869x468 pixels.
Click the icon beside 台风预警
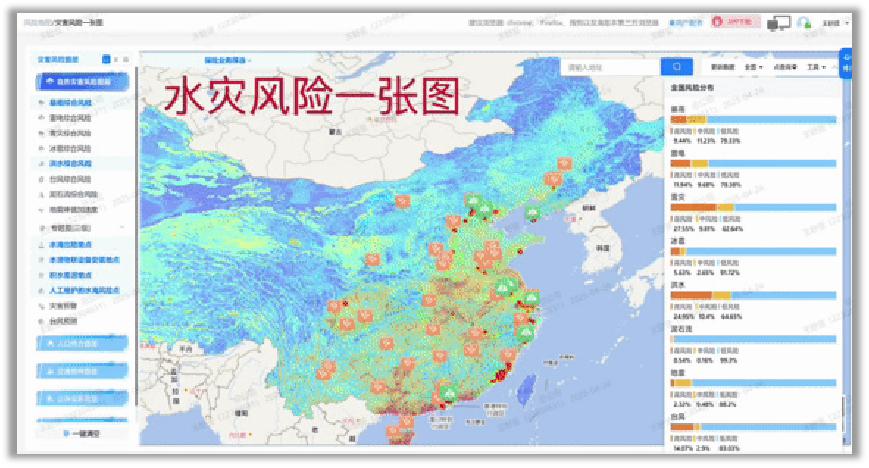[x=41, y=321]
